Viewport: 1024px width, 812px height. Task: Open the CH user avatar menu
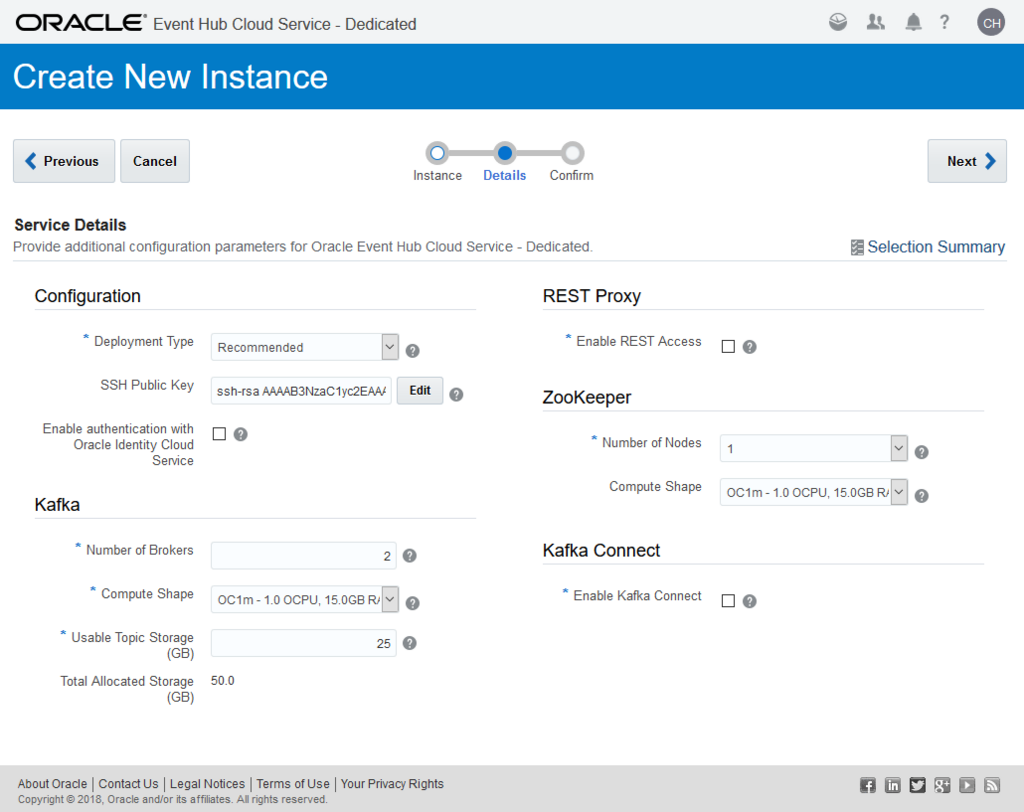991,23
